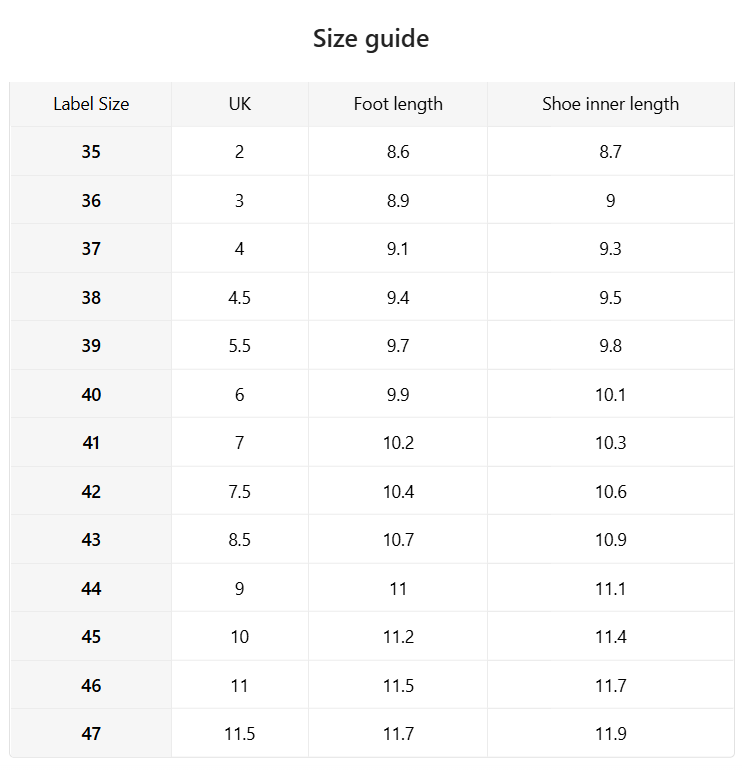Click label size 41 cell

pos(91,443)
